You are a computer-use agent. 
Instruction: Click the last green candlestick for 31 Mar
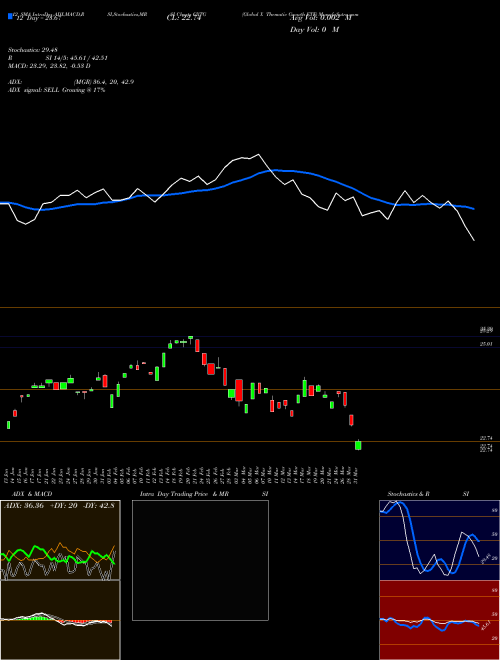(358, 445)
